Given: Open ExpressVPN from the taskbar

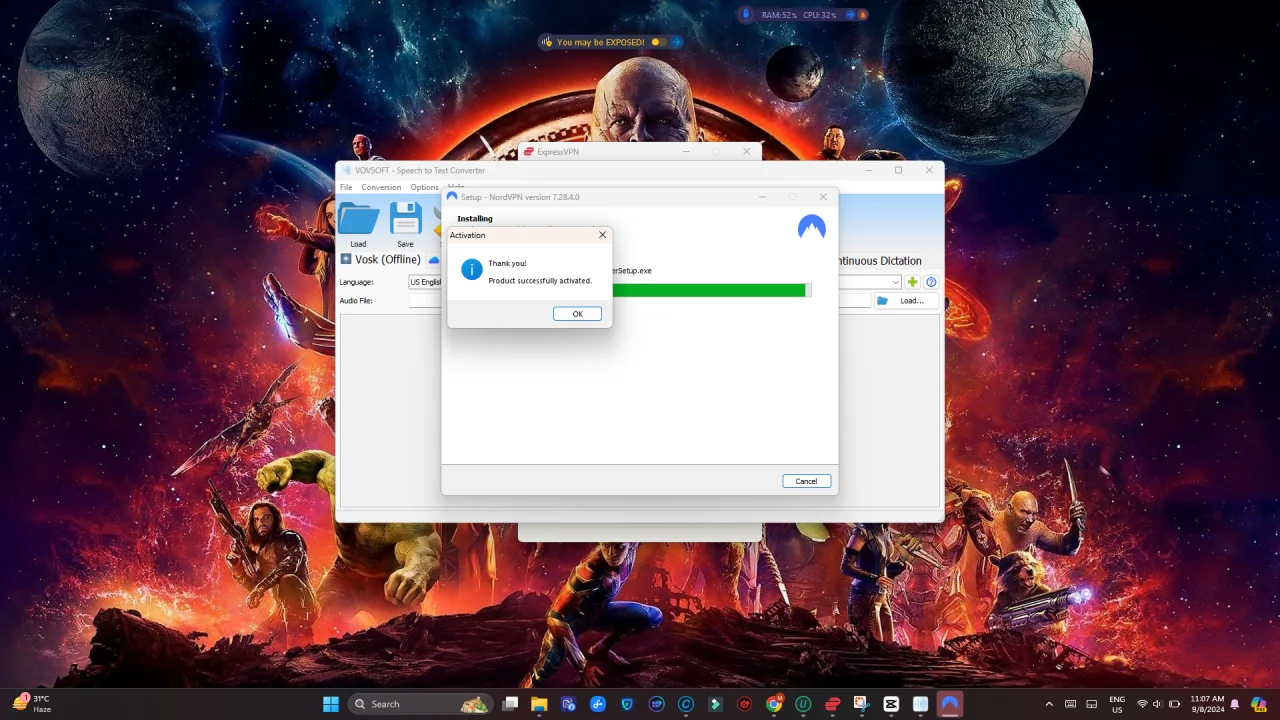Looking at the screenshot, I should coord(832,704).
